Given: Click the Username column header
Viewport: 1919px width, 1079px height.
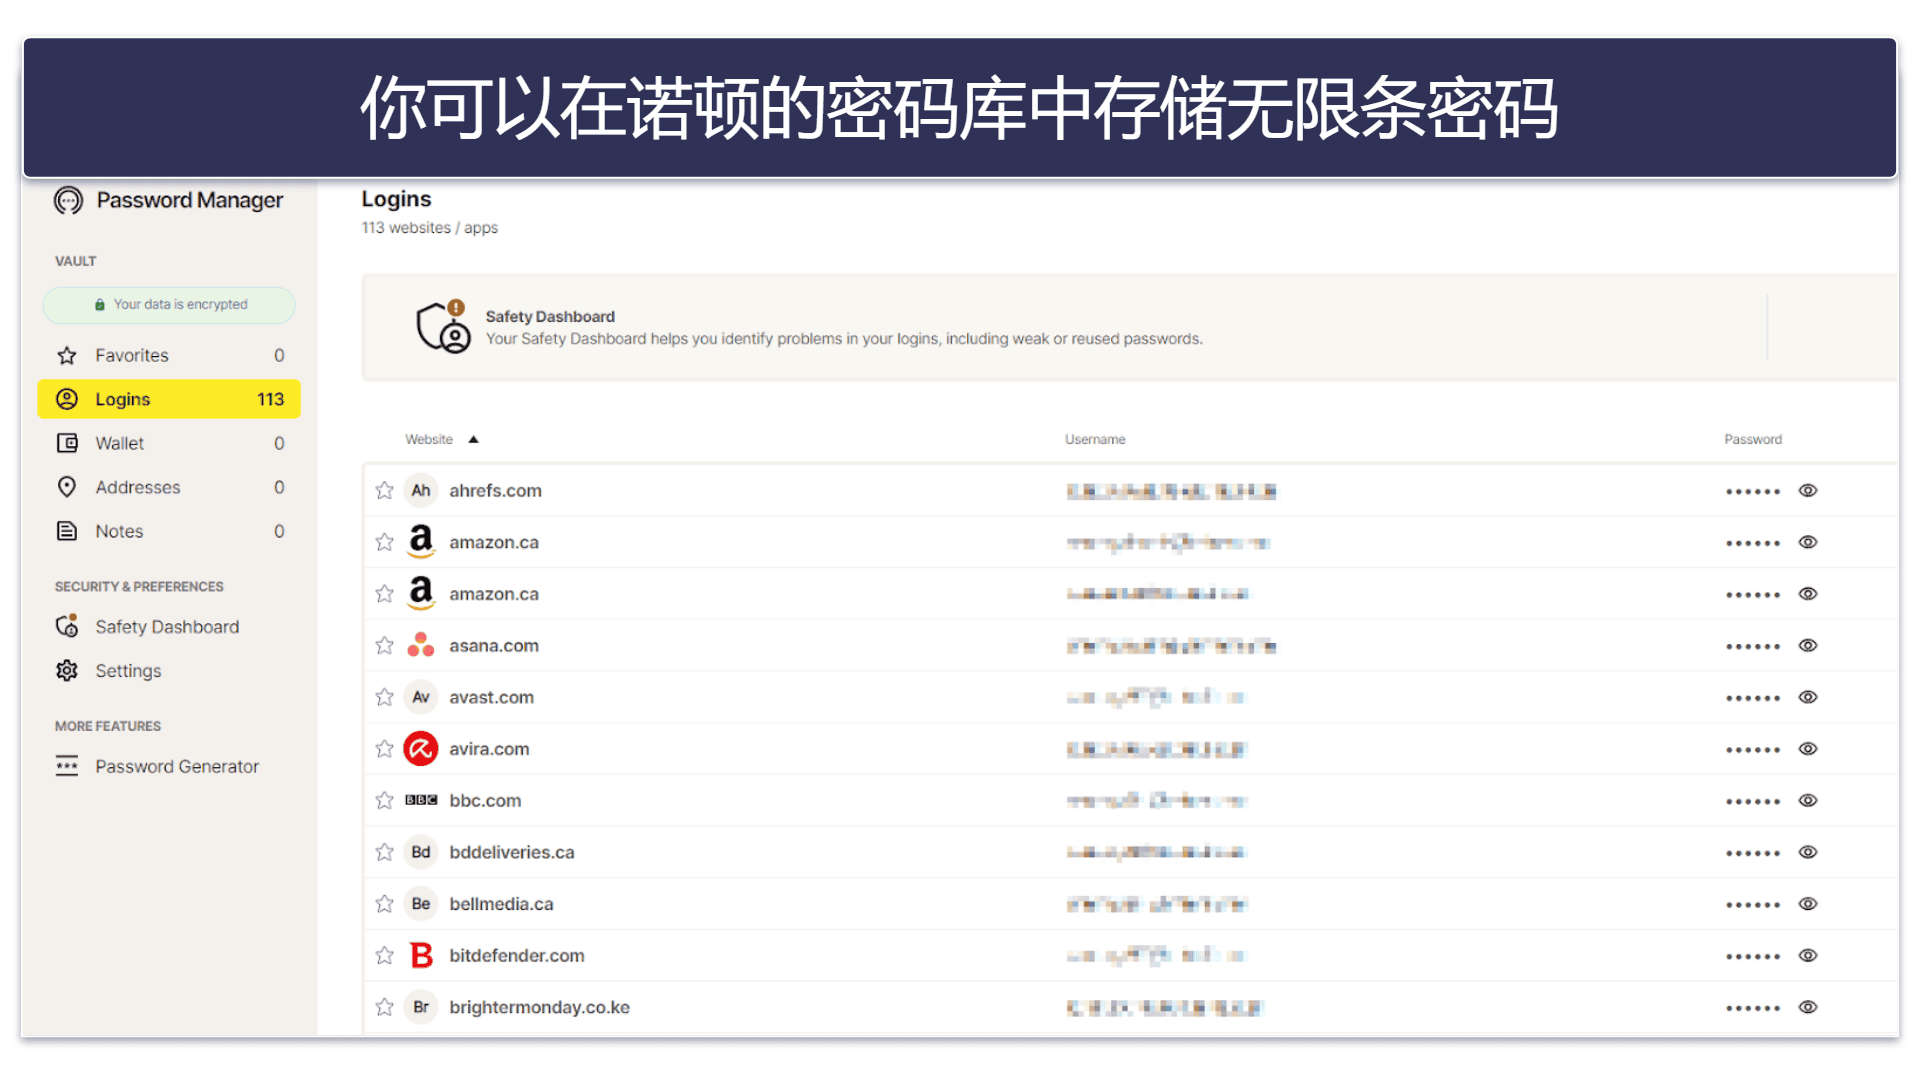Looking at the screenshot, I should tap(1095, 440).
